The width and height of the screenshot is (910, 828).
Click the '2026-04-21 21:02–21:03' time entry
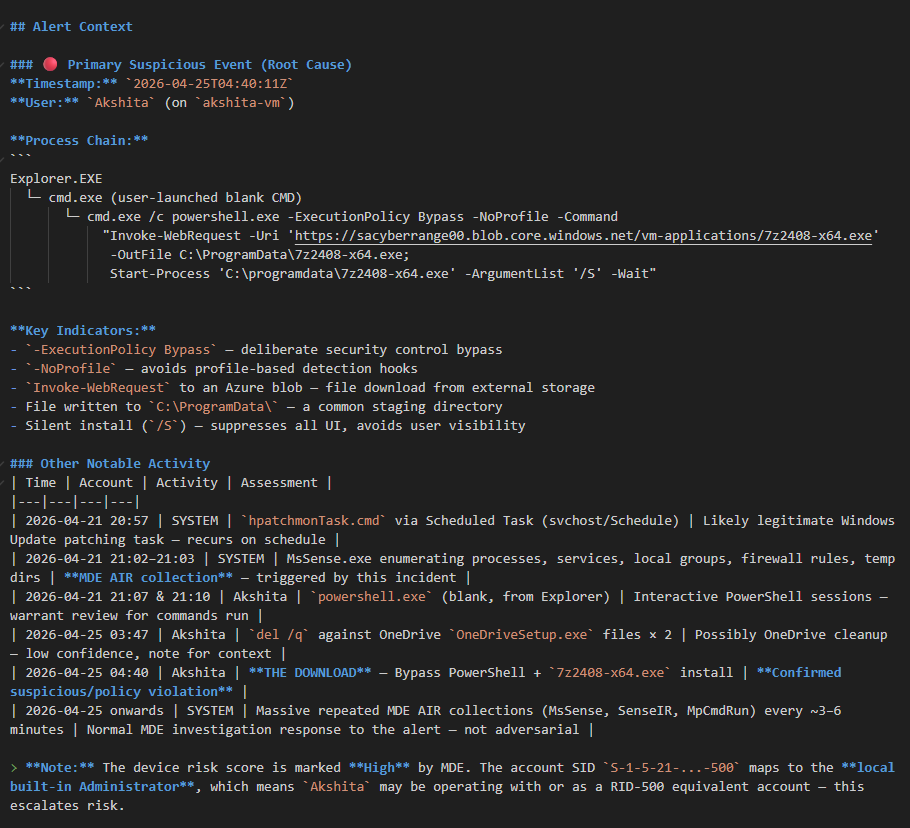pyautogui.click(x=110, y=559)
